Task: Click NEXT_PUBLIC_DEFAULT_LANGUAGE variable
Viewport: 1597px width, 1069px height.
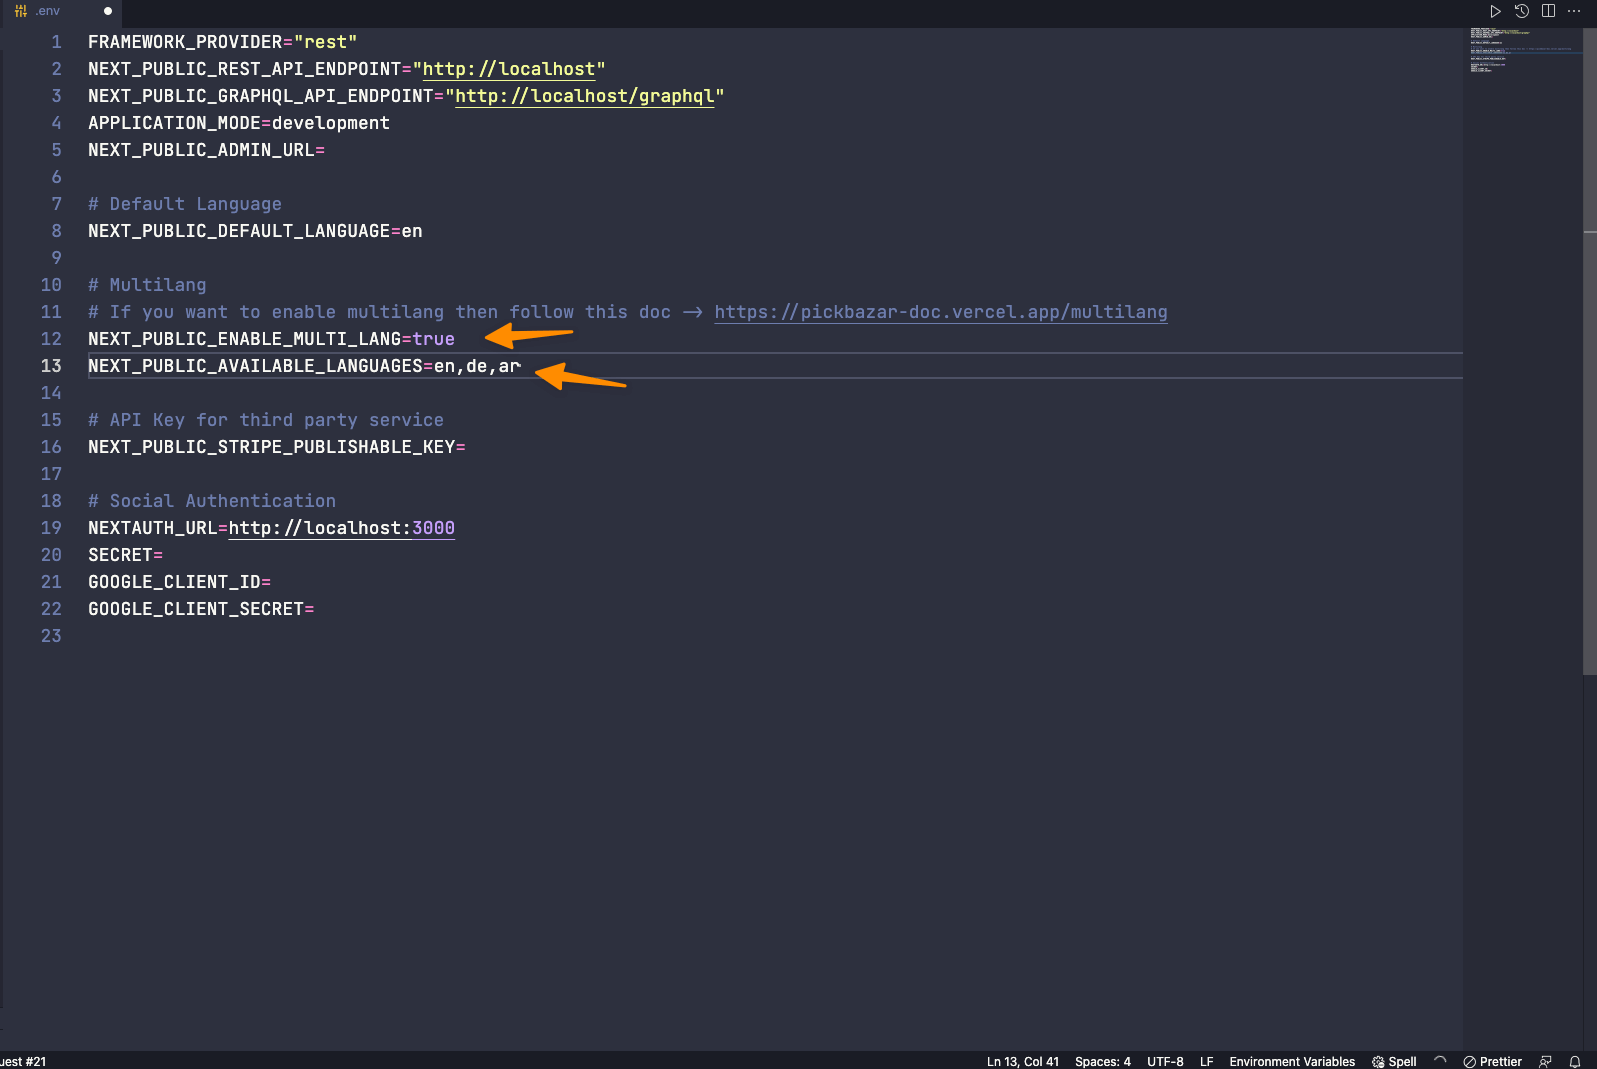Action: tap(239, 231)
